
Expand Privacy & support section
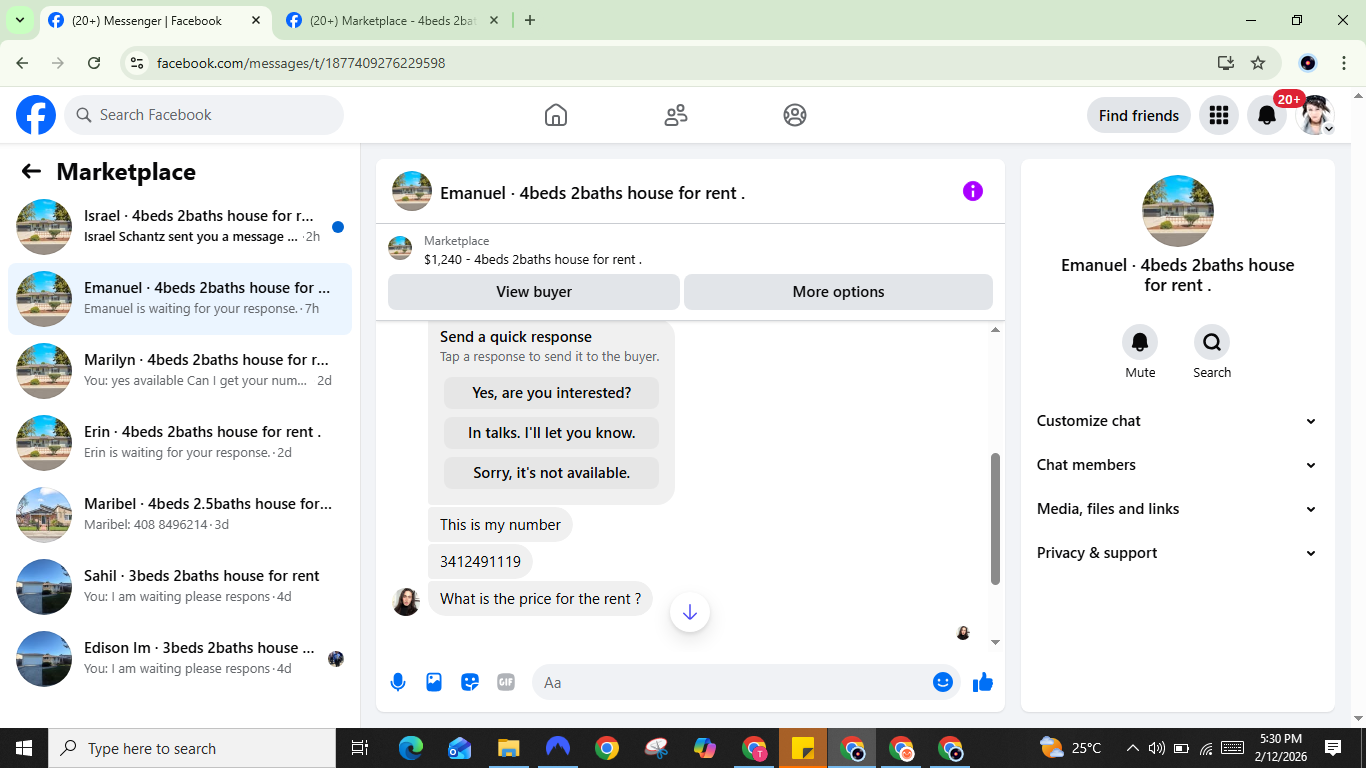coord(1177,553)
